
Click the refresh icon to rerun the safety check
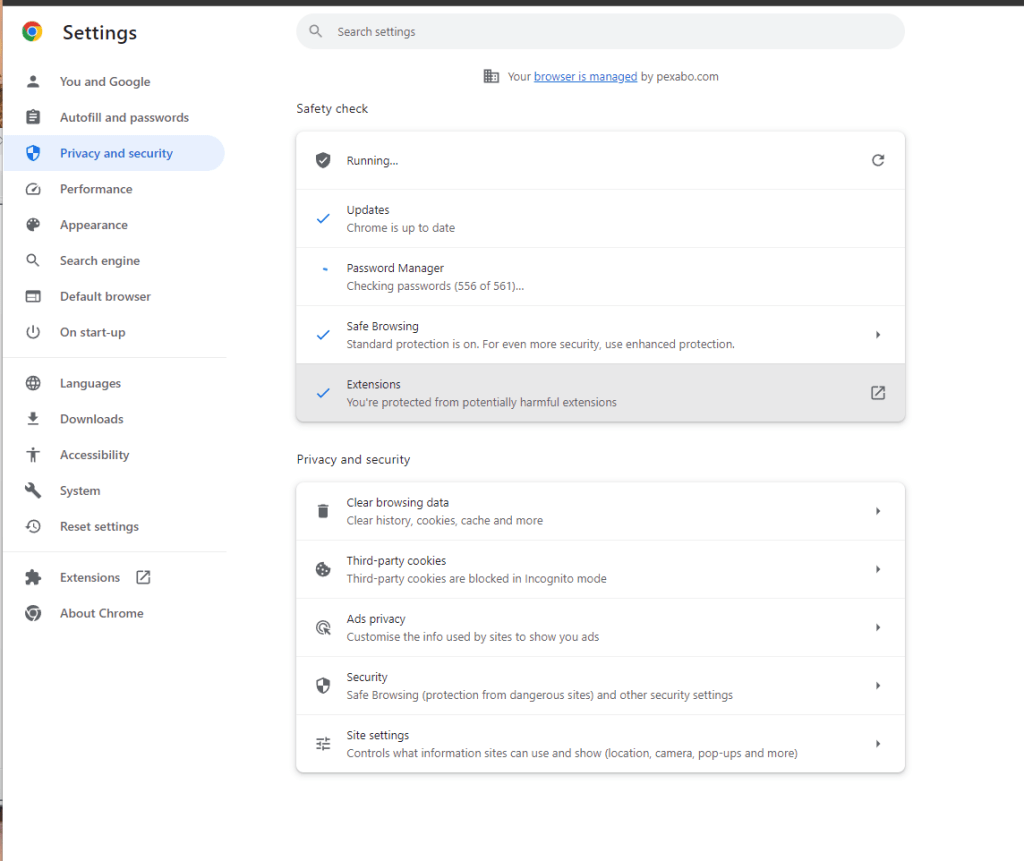[878, 160]
